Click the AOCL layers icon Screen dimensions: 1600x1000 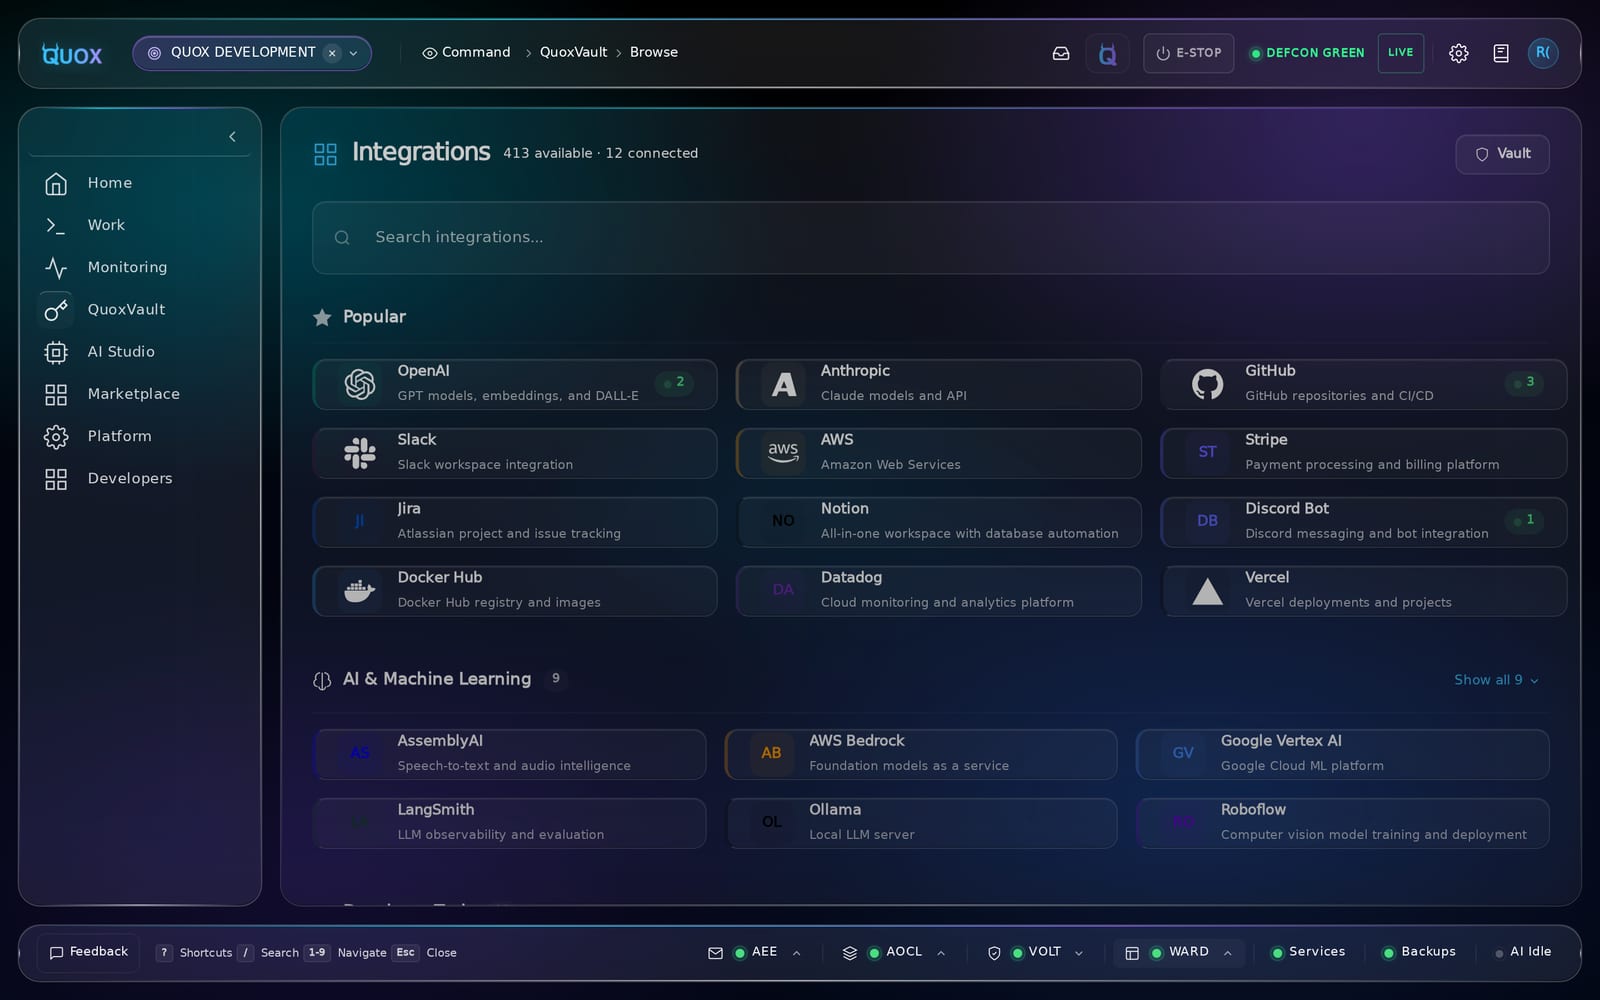850,953
